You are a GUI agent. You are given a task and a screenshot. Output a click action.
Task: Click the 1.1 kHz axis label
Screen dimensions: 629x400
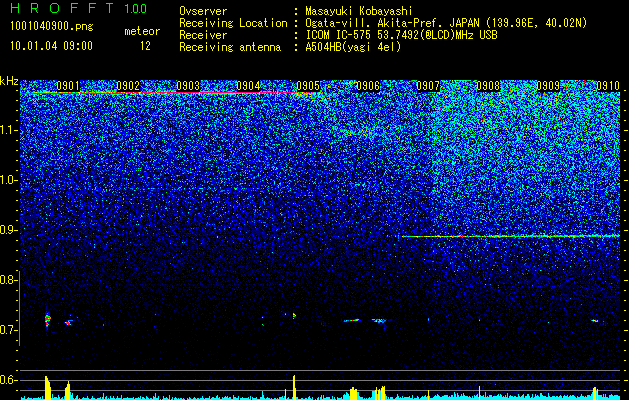tap(8, 130)
